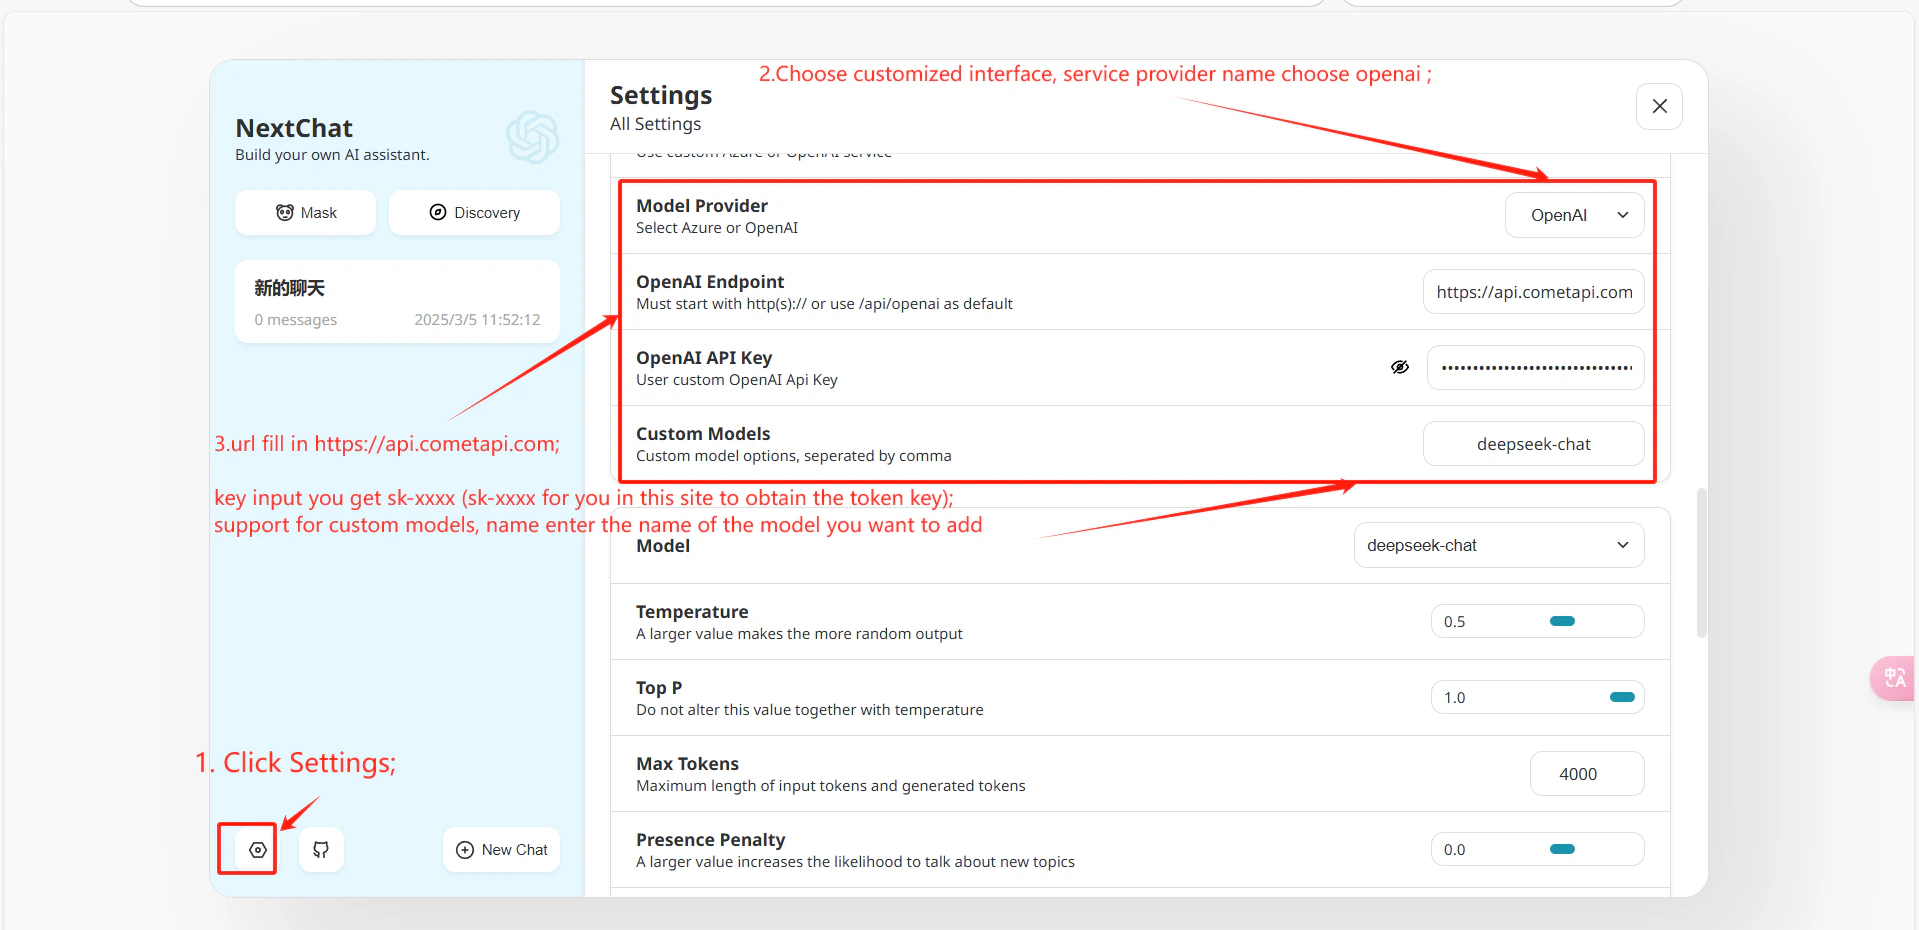Click the '0 messages' label
Screen dimensions: 1919x930
pos(295,320)
